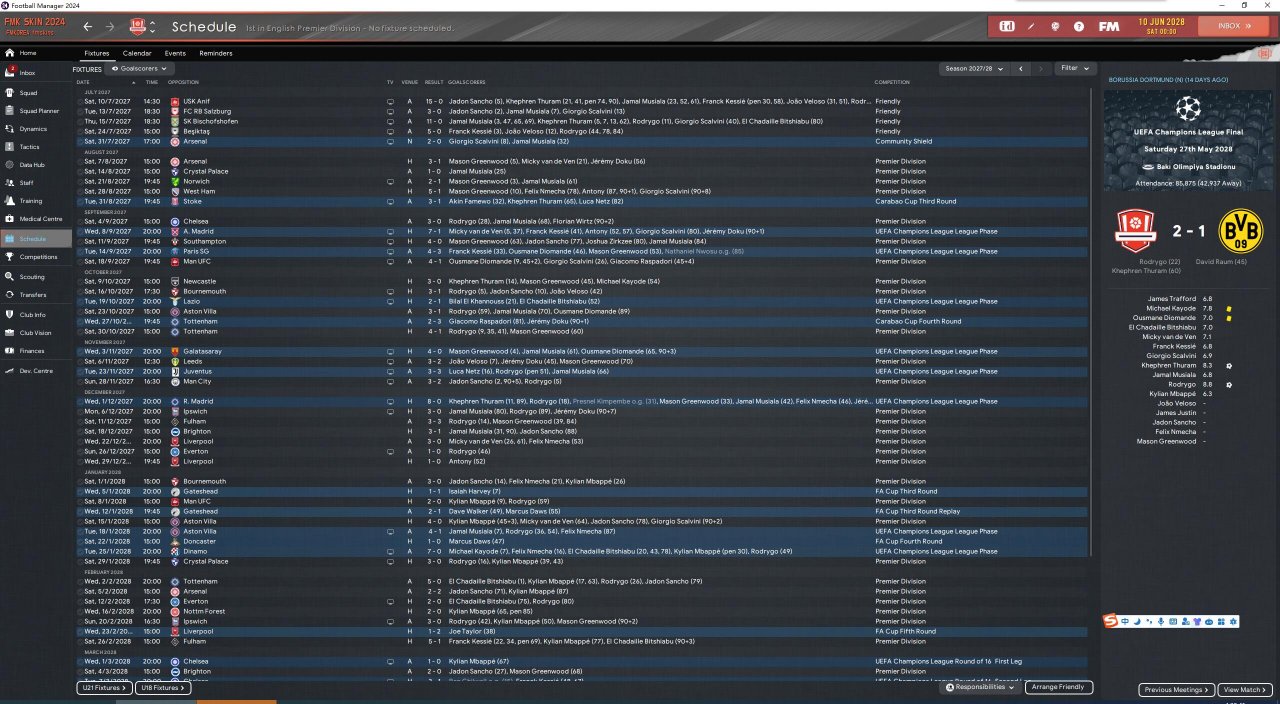Switch to the Fixtures tab
The height and width of the screenshot is (704, 1280).
tap(97, 53)
